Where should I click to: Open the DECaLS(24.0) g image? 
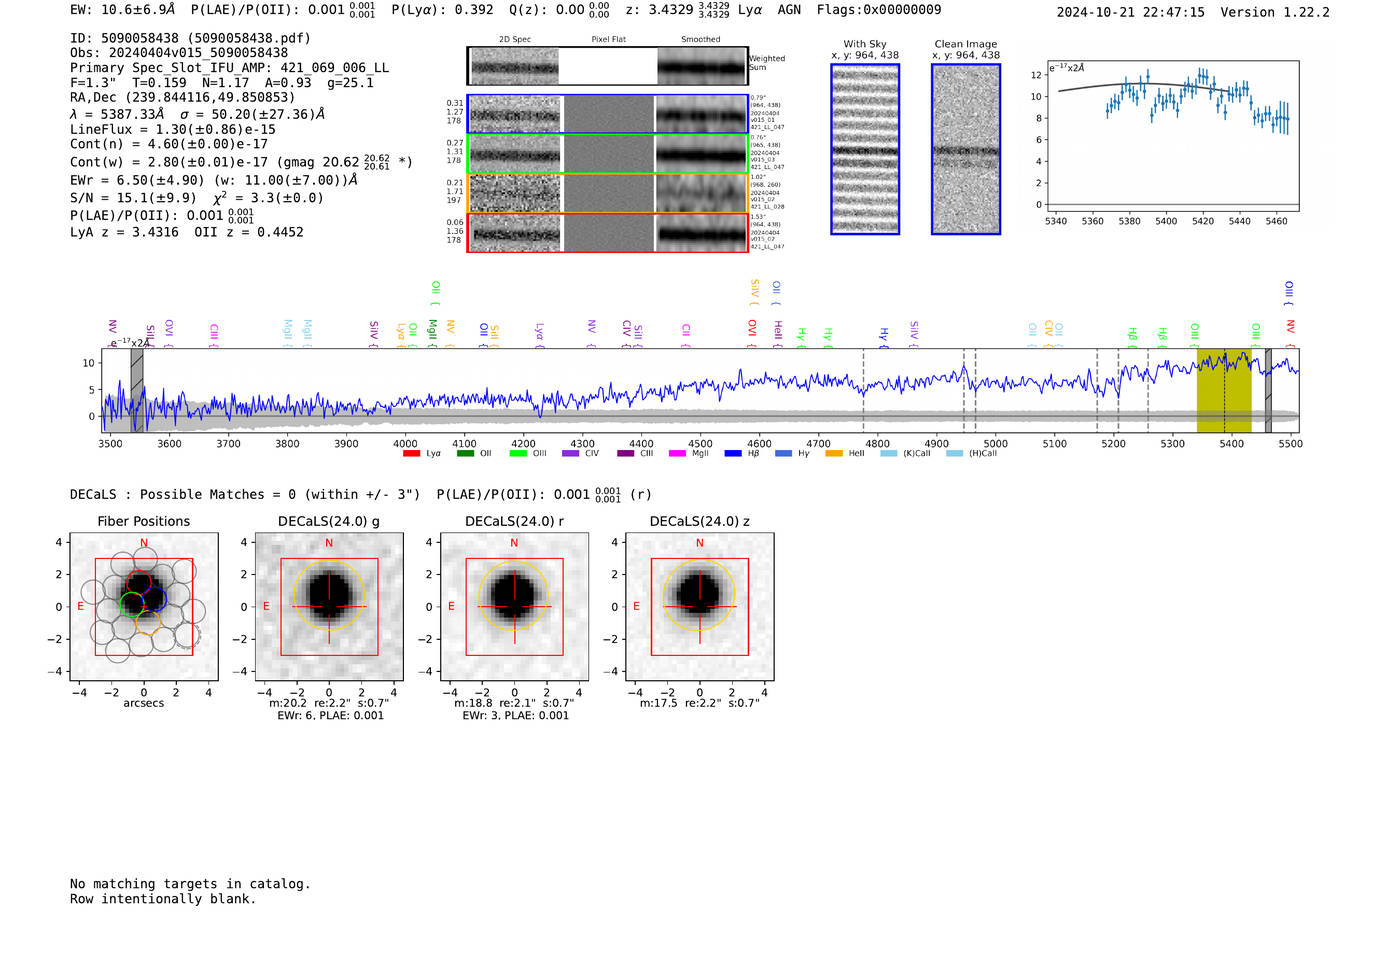tap(329, 606)
